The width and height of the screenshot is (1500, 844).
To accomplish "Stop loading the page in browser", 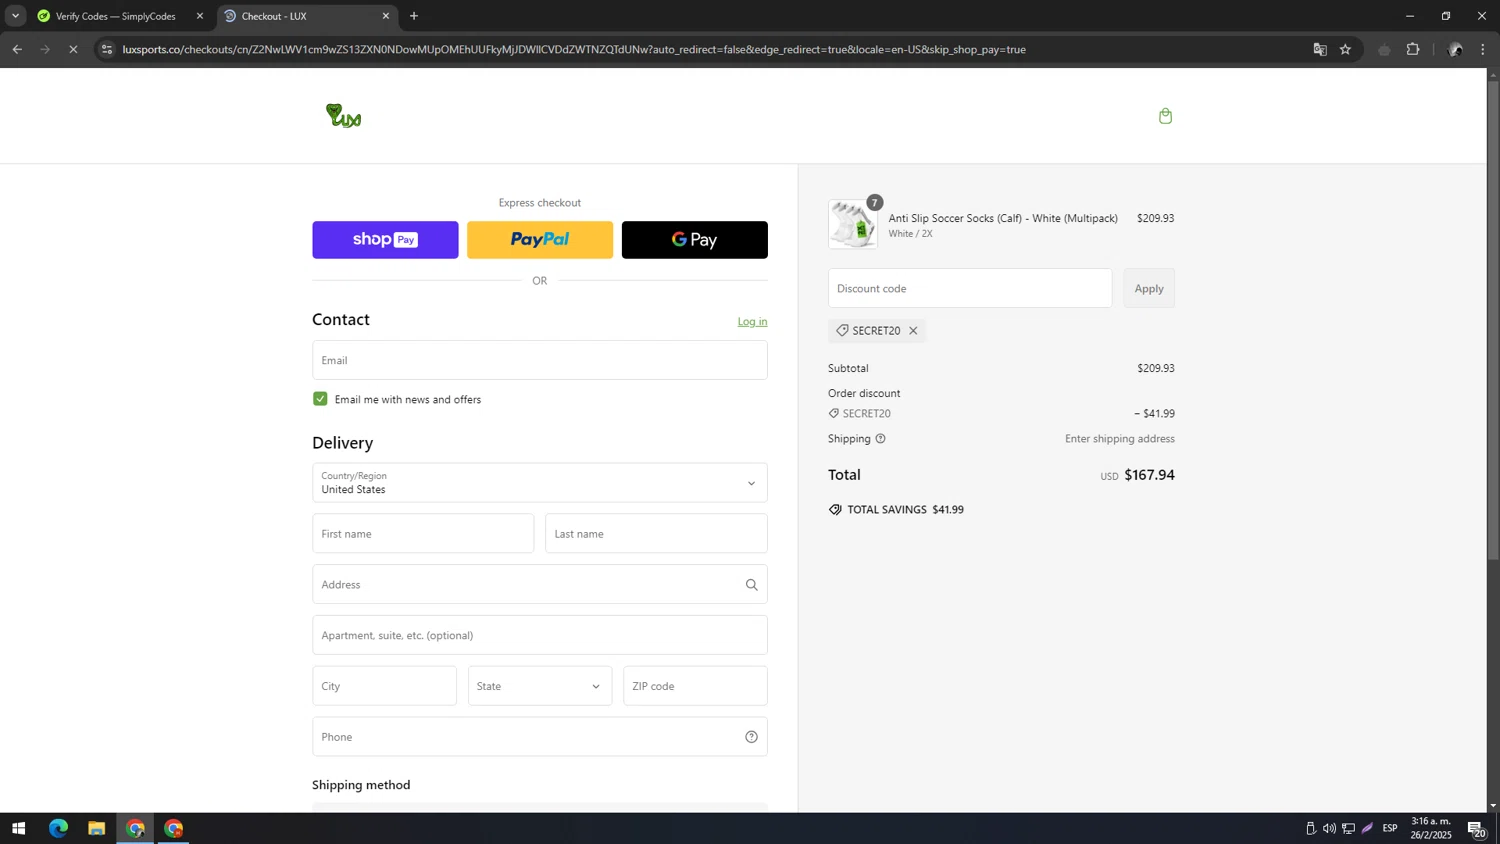I will coord(73,49).
